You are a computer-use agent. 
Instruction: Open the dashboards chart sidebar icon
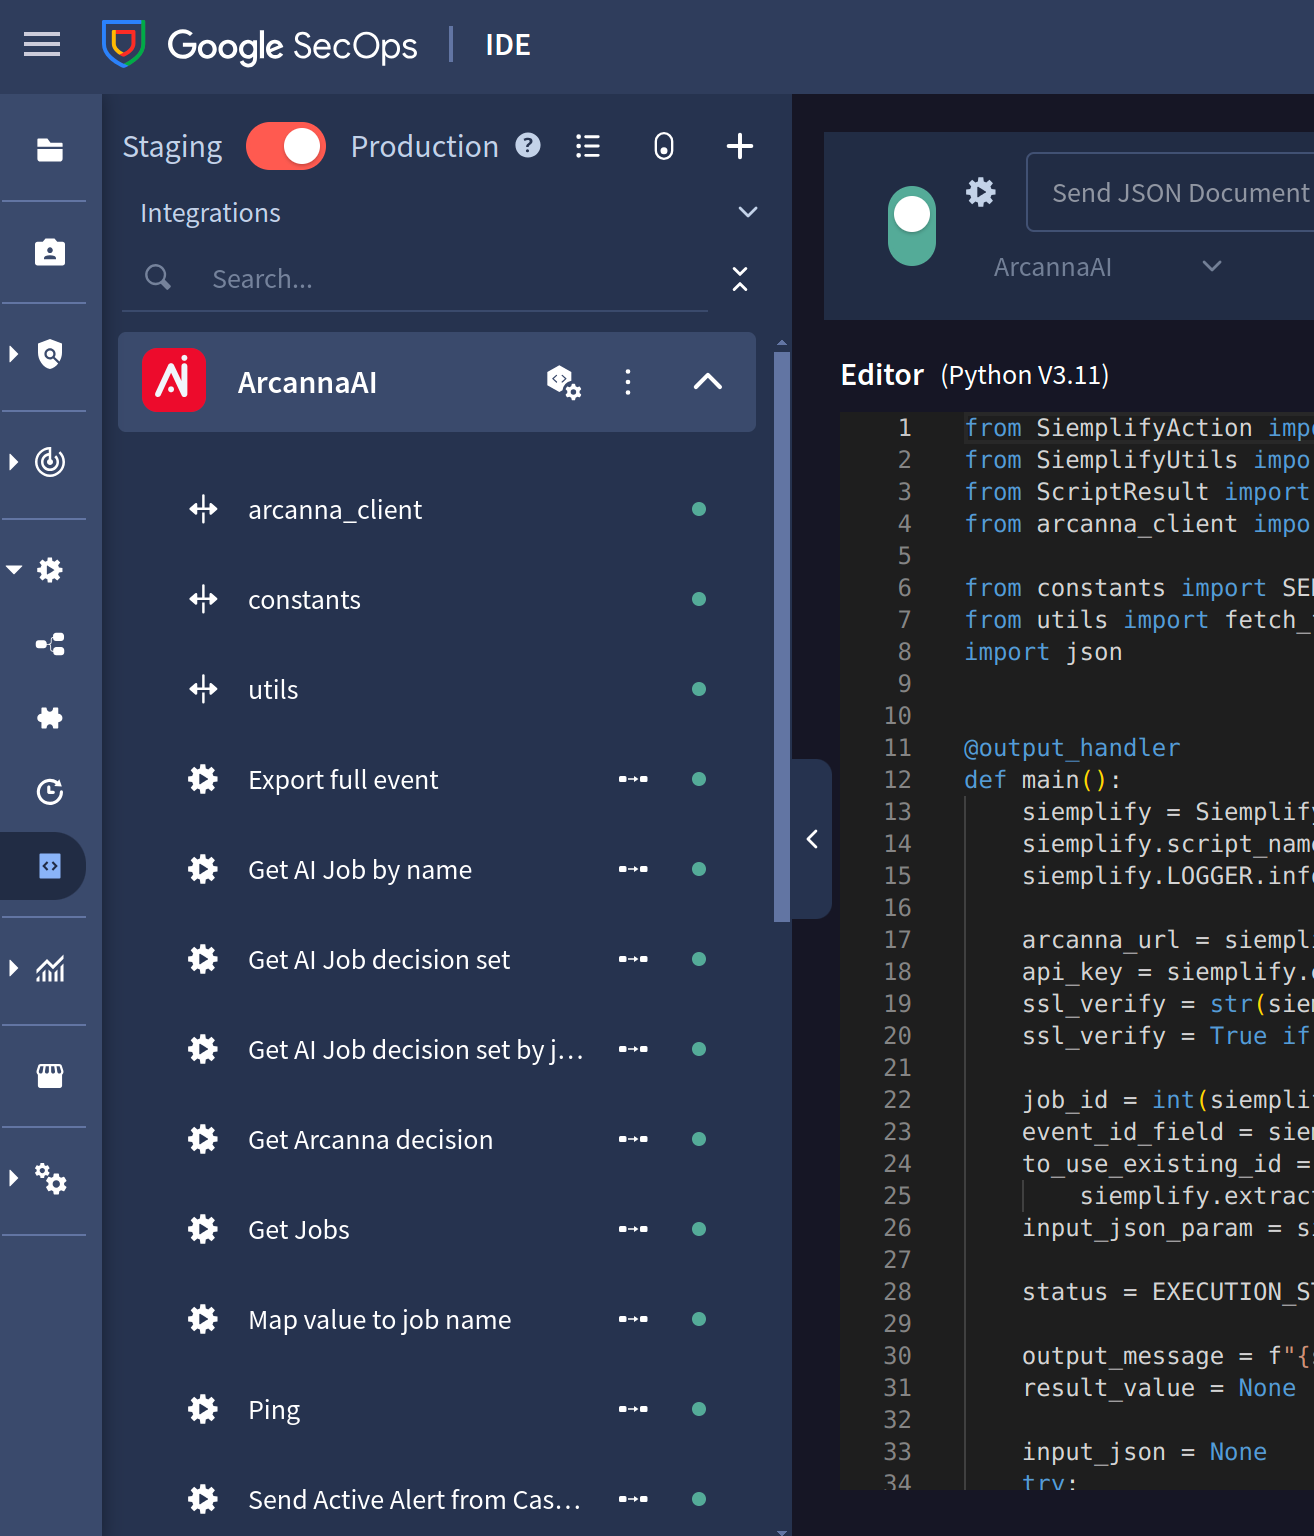[50, 968]
